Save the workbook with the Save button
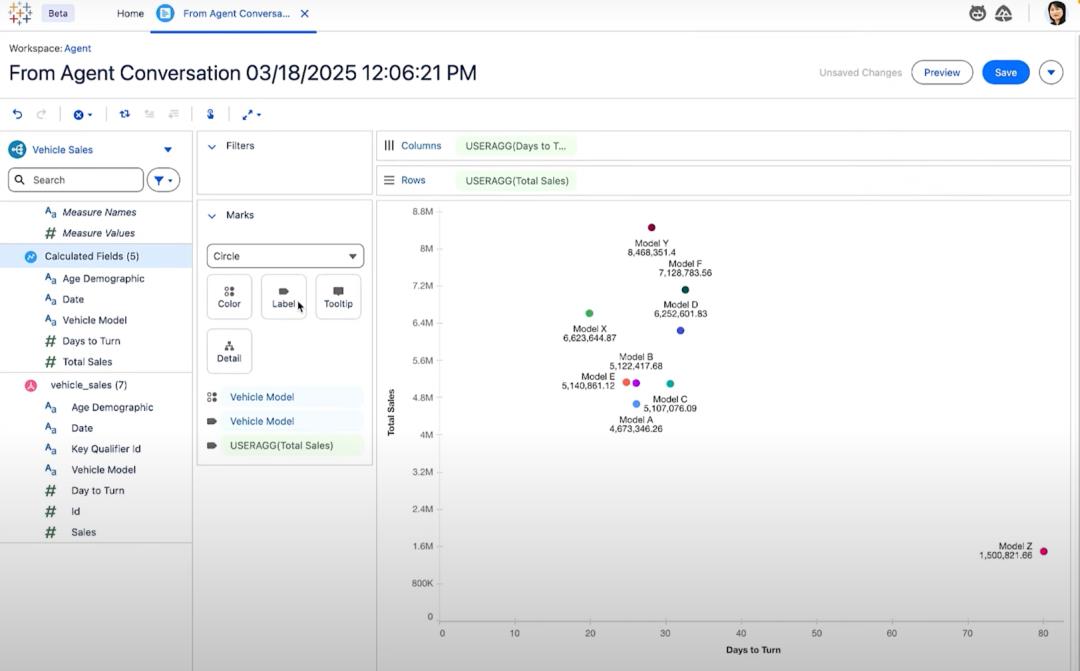The width and height of the screenshot is (1080, 671). [x=1005, y=72]
